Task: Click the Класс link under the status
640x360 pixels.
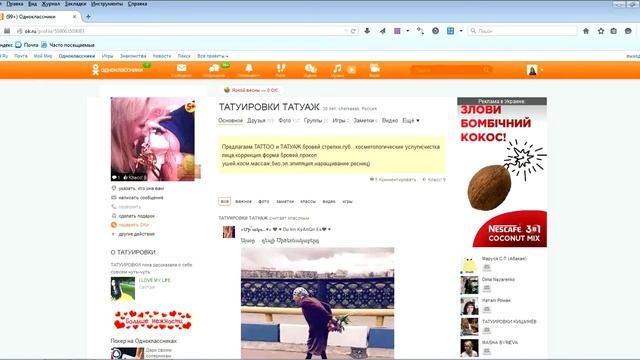Action: tap(434, 179)
